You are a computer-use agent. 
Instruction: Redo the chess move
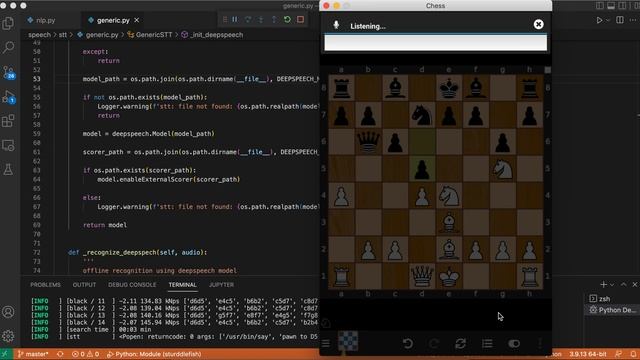coord(434,343)
